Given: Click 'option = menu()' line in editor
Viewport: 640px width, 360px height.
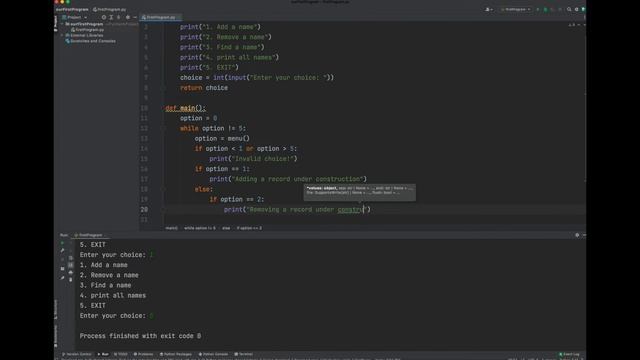Looking at the screenshot, I should [222, 138].
